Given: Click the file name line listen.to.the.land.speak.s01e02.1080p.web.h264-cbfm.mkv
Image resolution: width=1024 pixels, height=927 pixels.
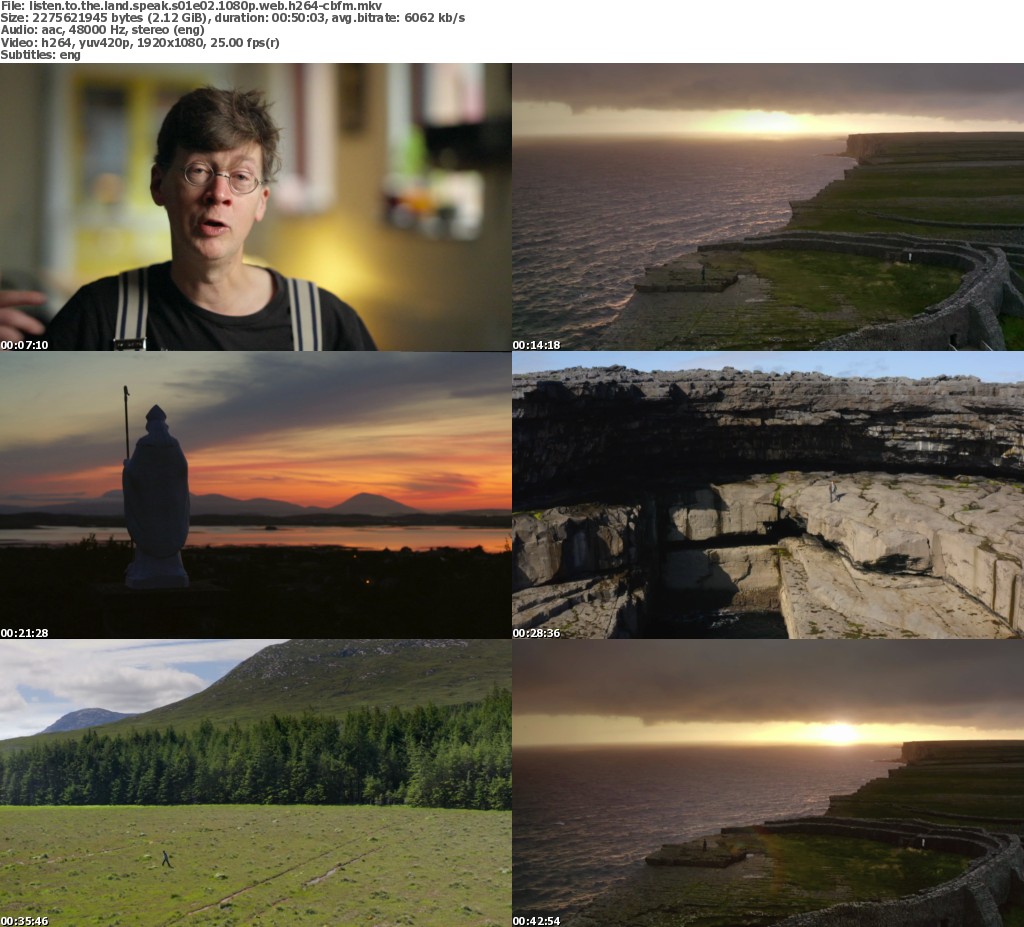Looking at the screenshot, I should (191, 6).
